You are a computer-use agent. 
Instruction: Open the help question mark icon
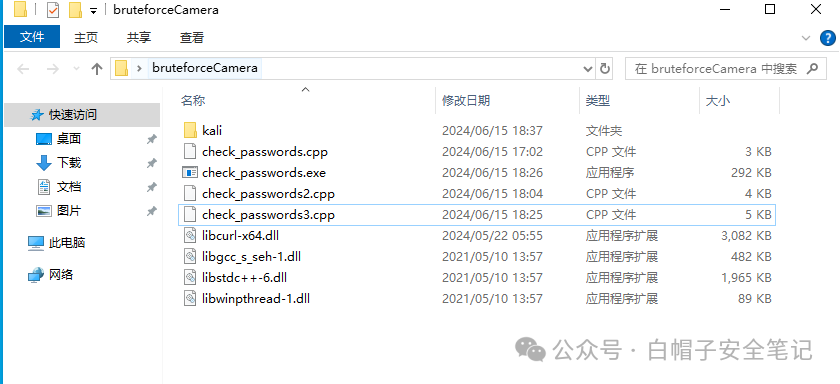(828, 38)
